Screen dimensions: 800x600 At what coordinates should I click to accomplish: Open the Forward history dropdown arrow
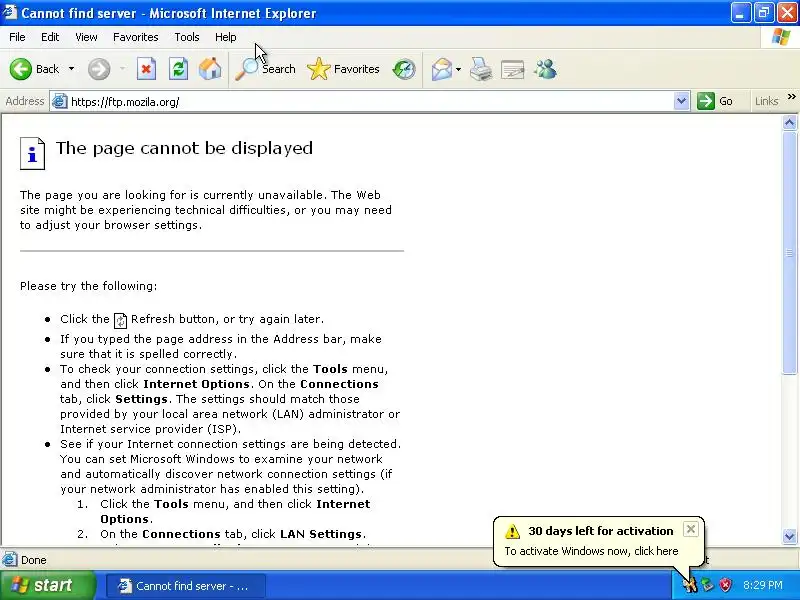pos(122,69)
